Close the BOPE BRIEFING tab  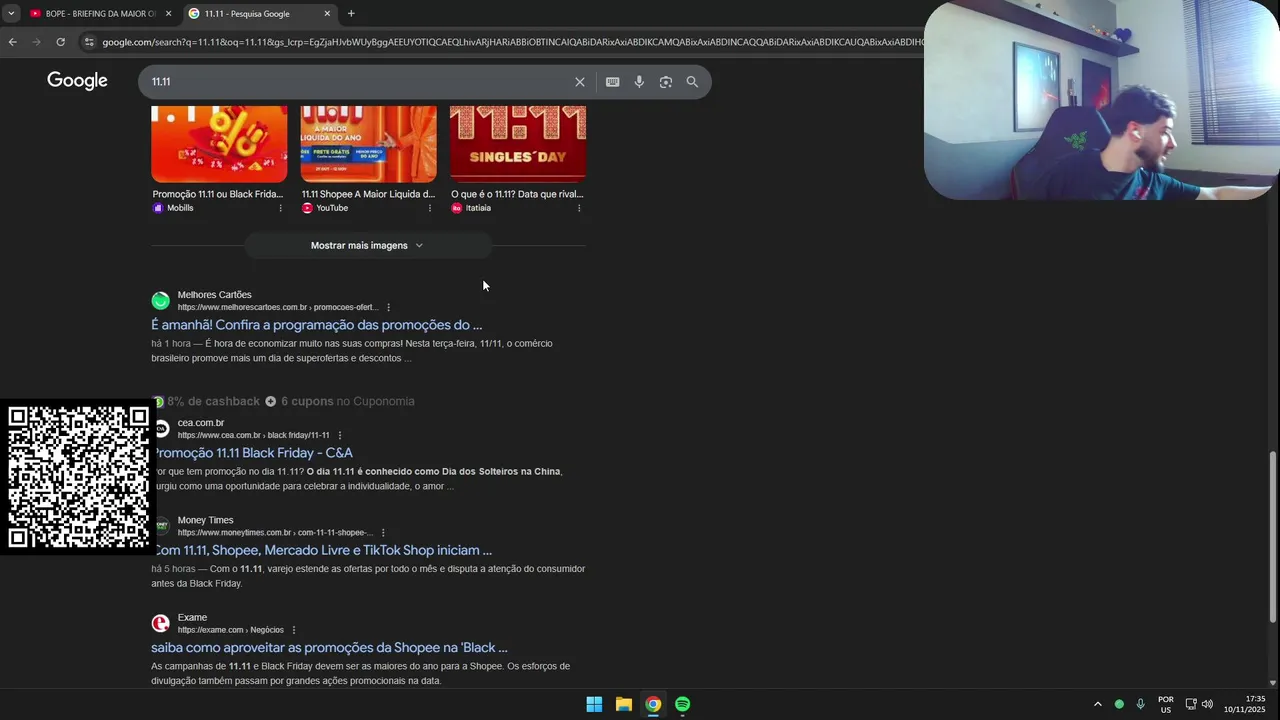point(168,14)
